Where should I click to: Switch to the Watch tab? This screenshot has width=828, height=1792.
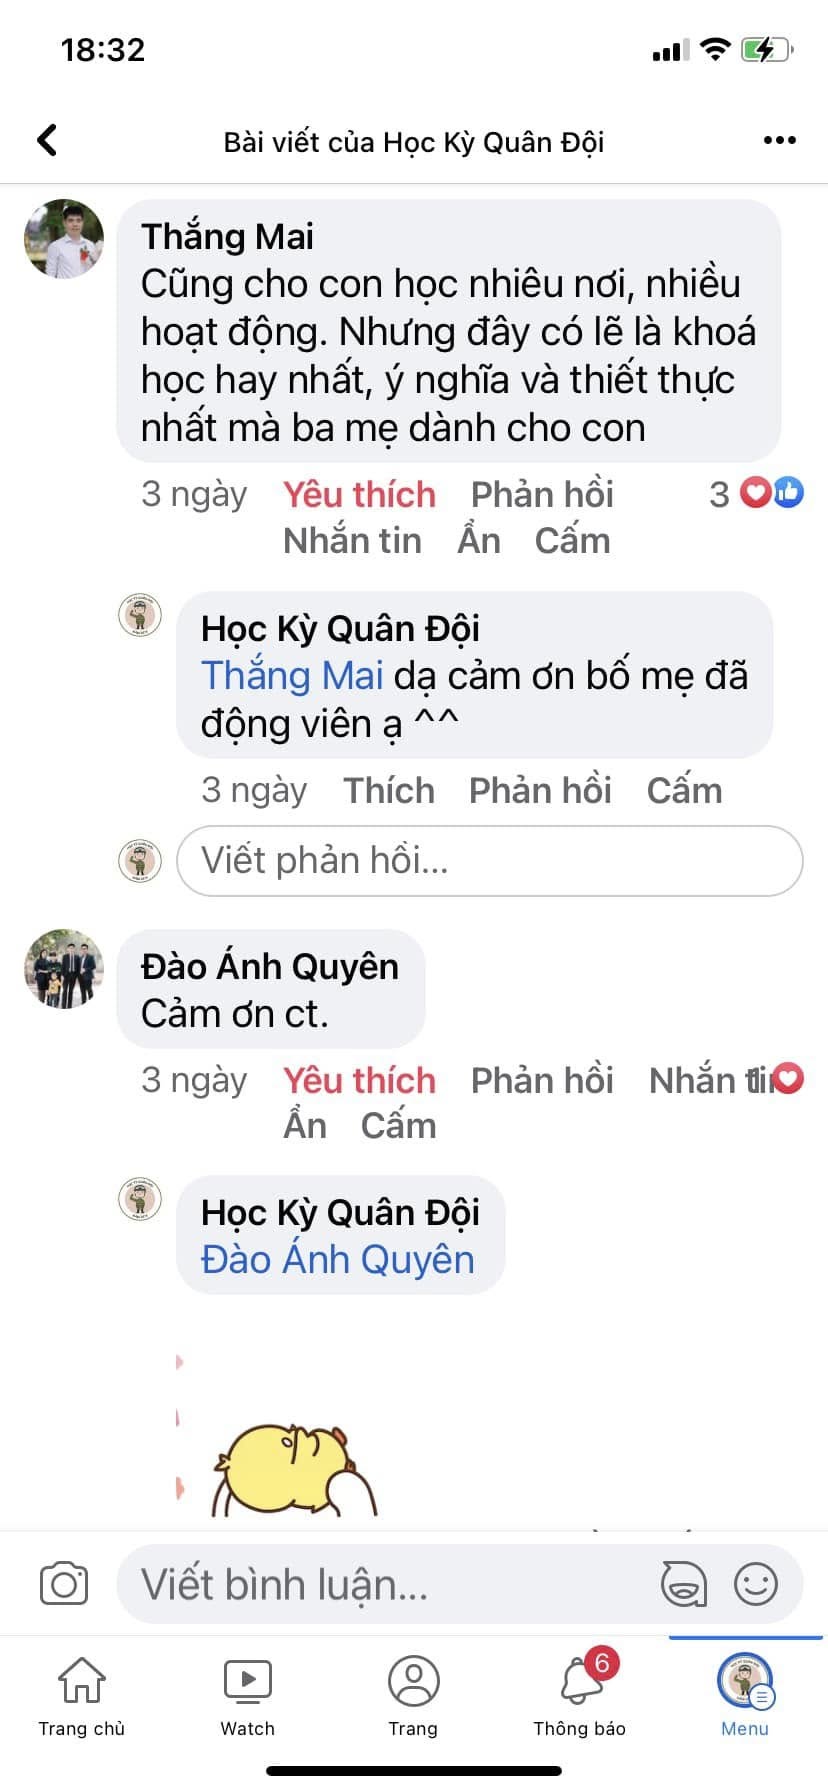coord(247,1694)
